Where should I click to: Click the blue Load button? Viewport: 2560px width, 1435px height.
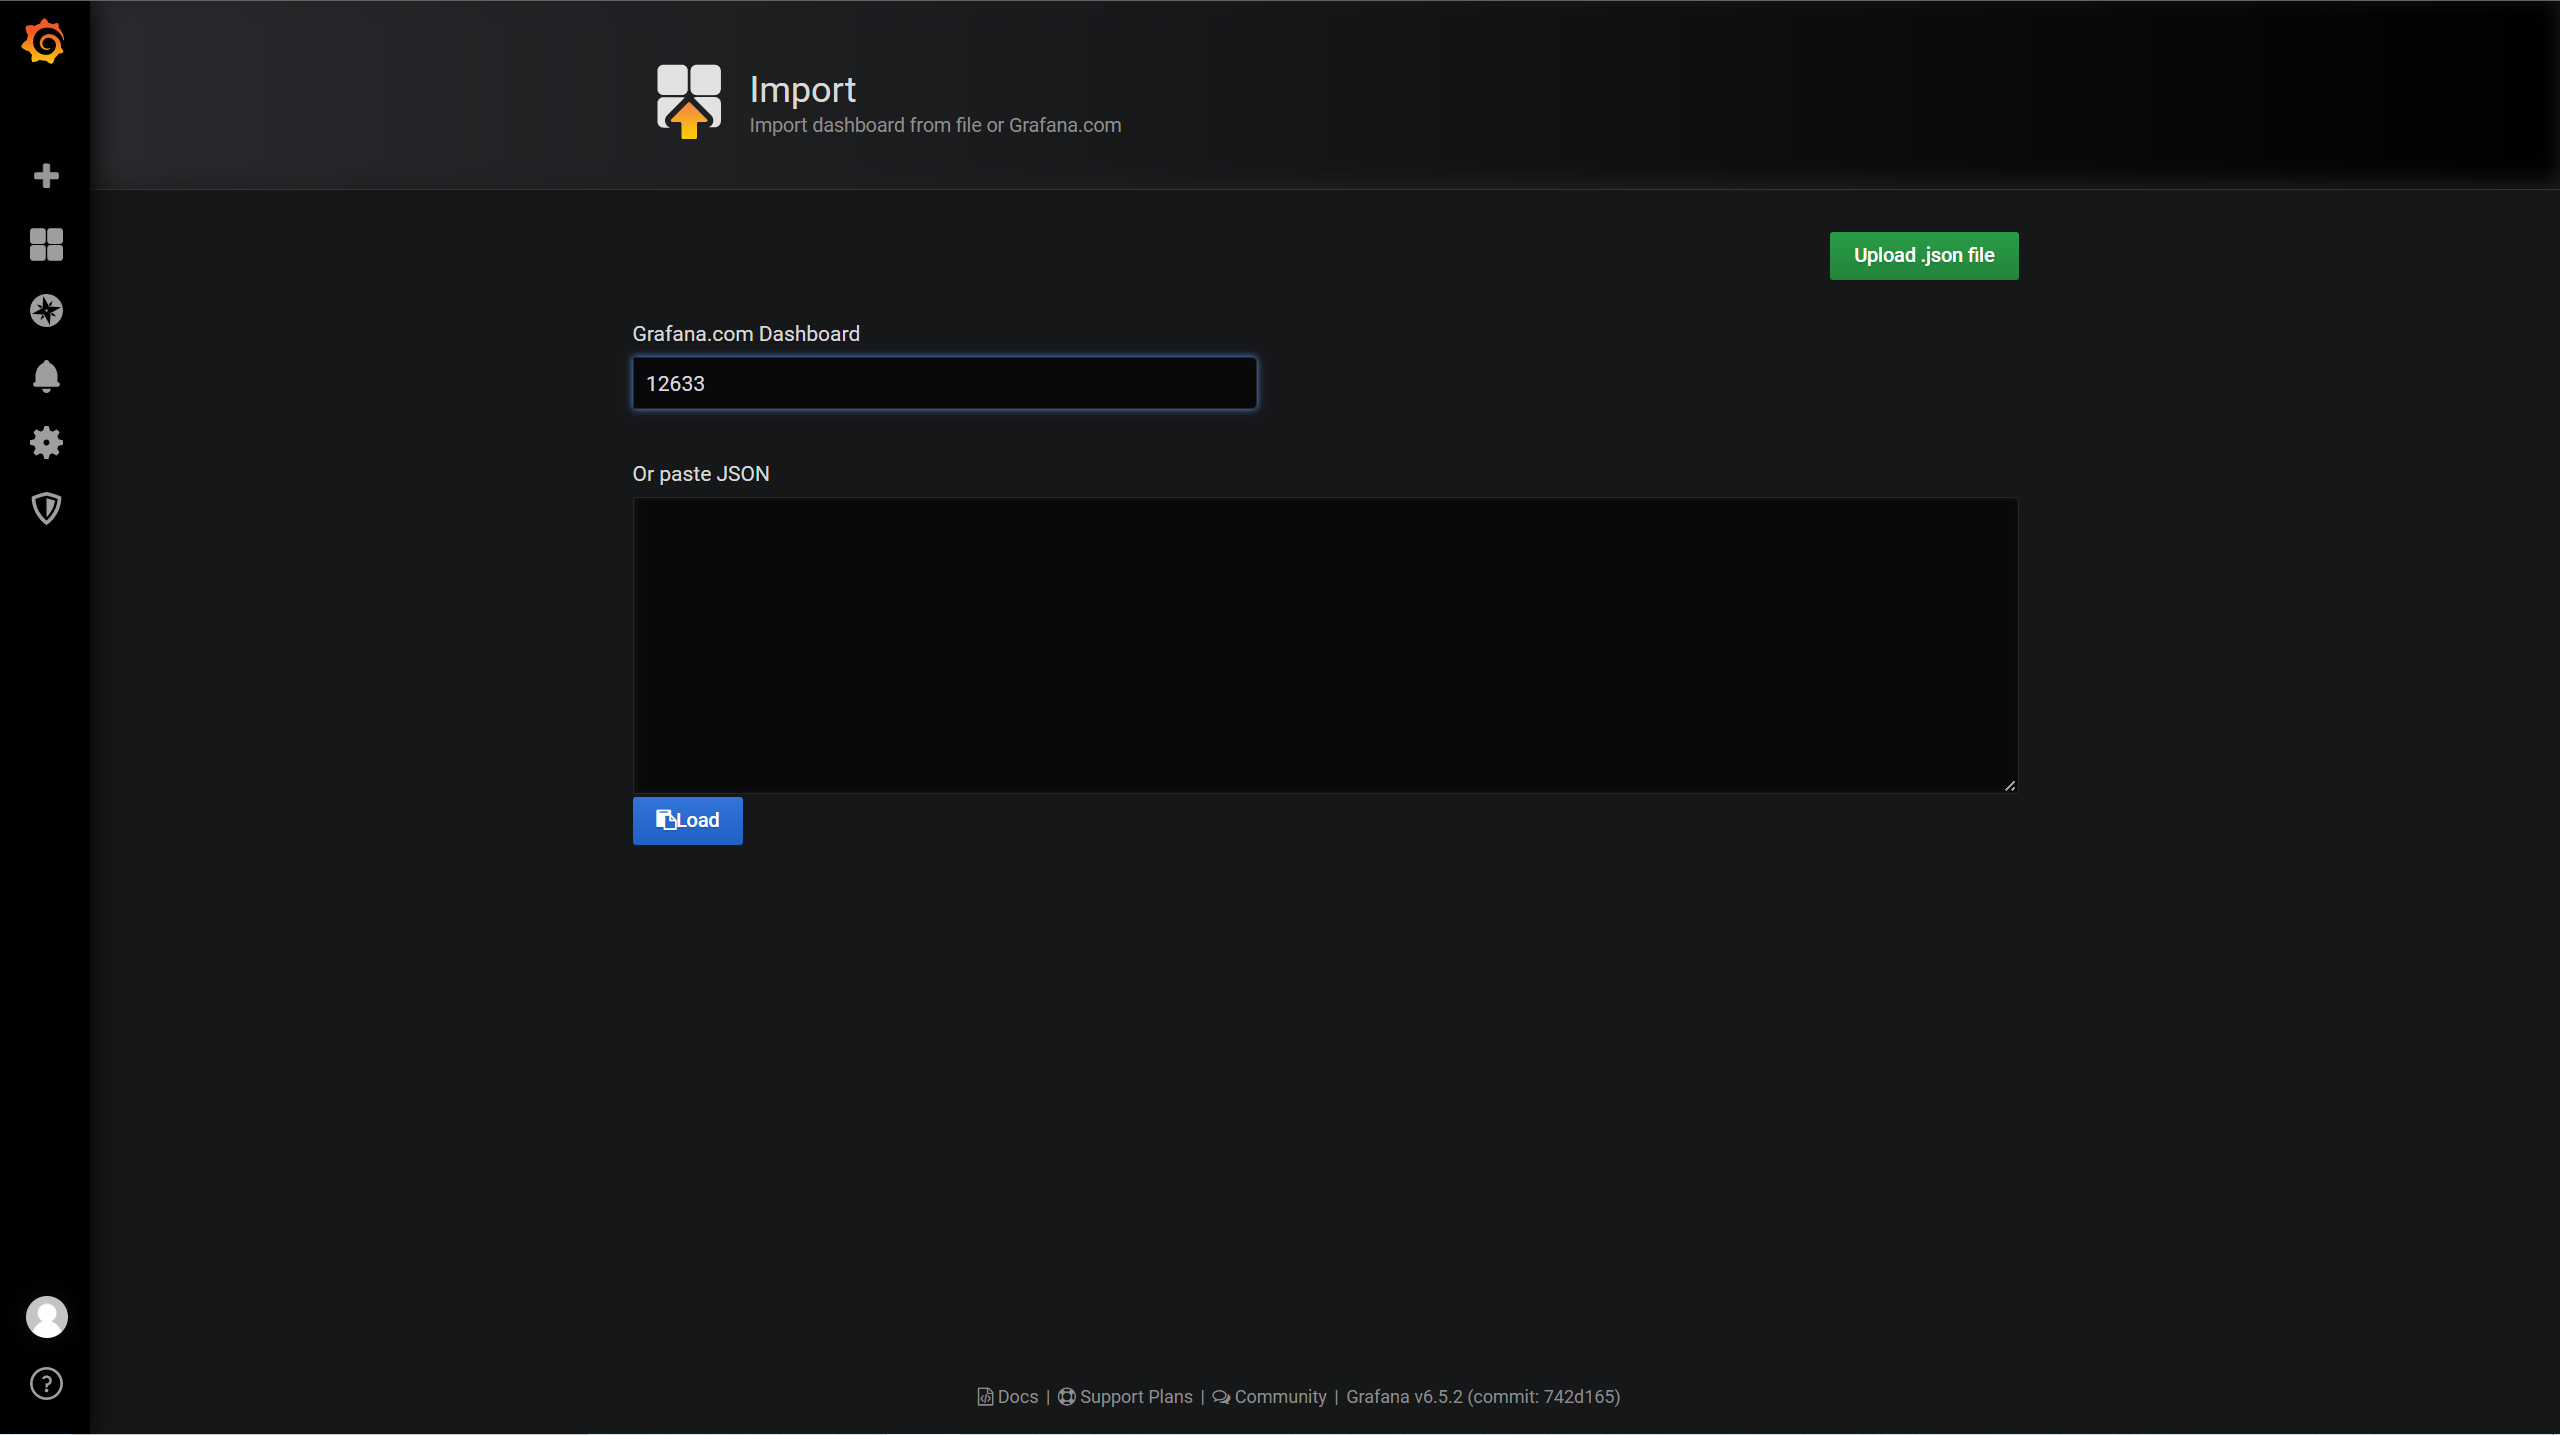click(687, 821)
